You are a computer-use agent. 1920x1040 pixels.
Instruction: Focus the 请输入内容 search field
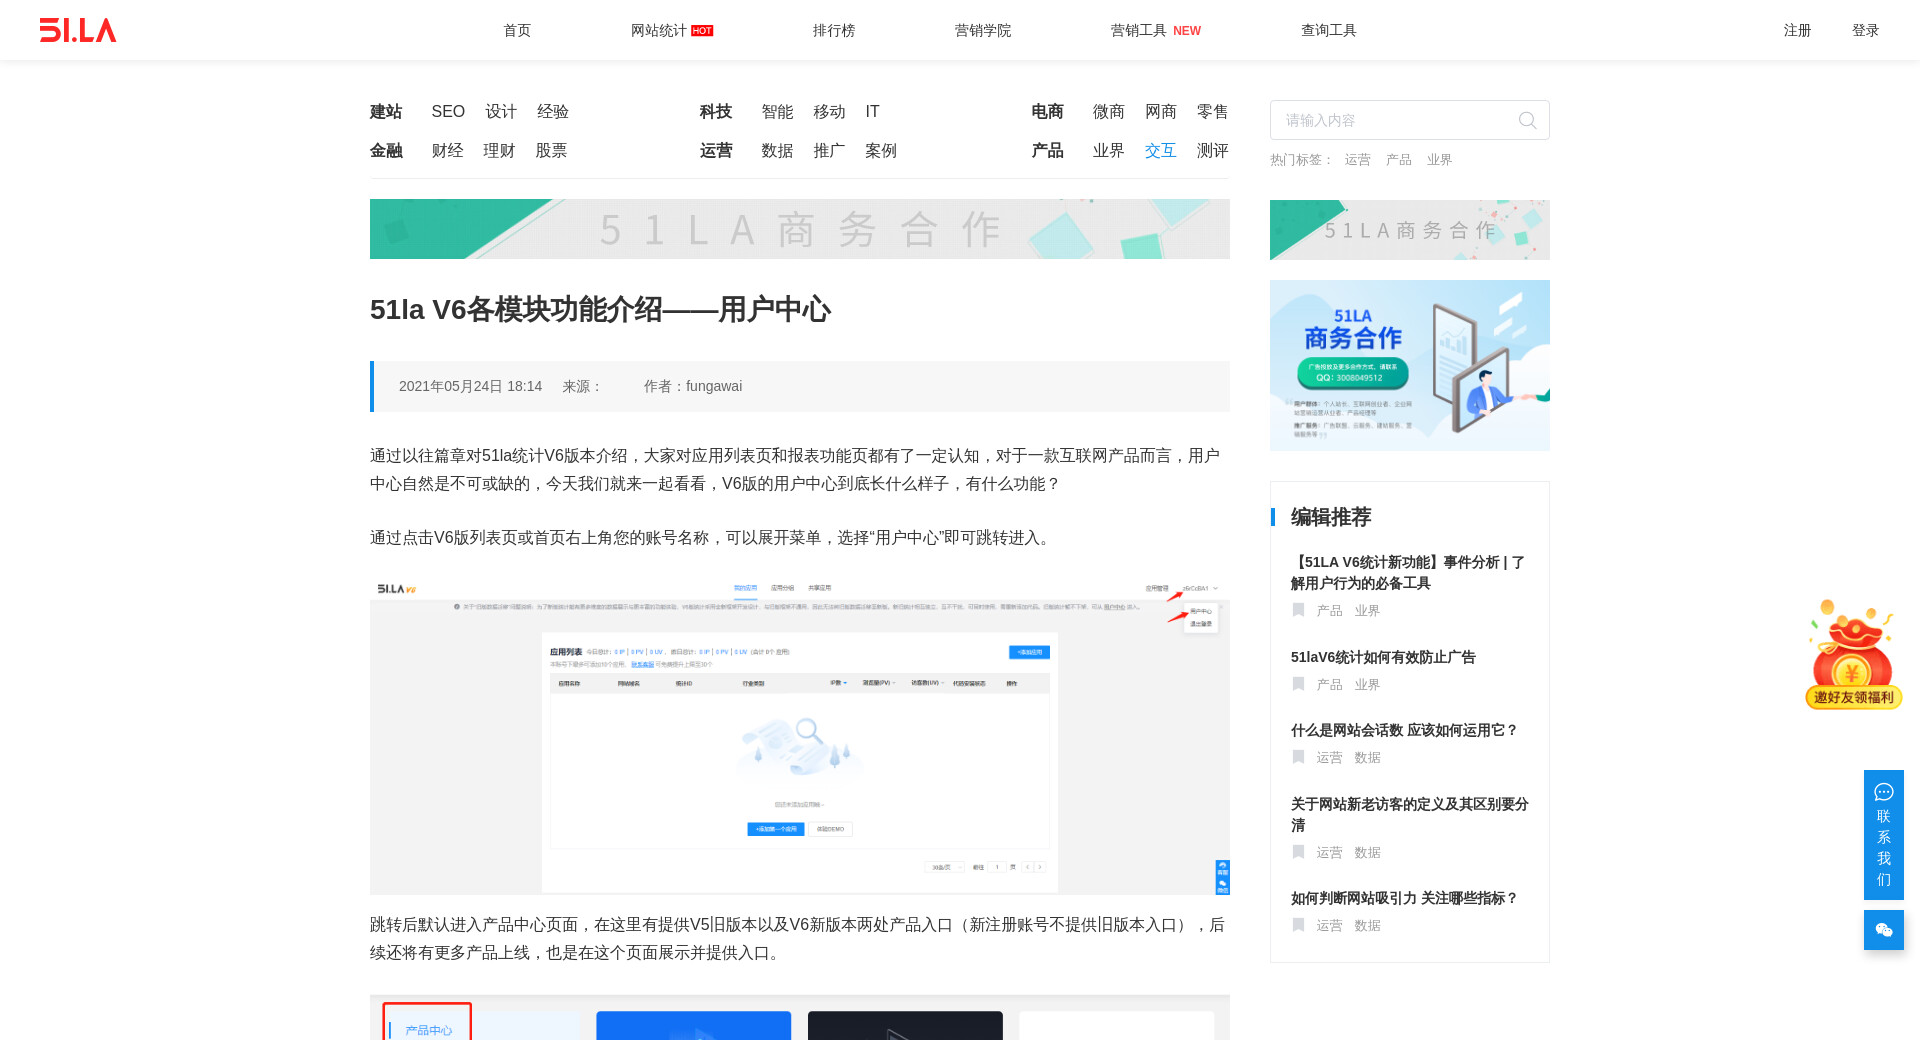1395,121
